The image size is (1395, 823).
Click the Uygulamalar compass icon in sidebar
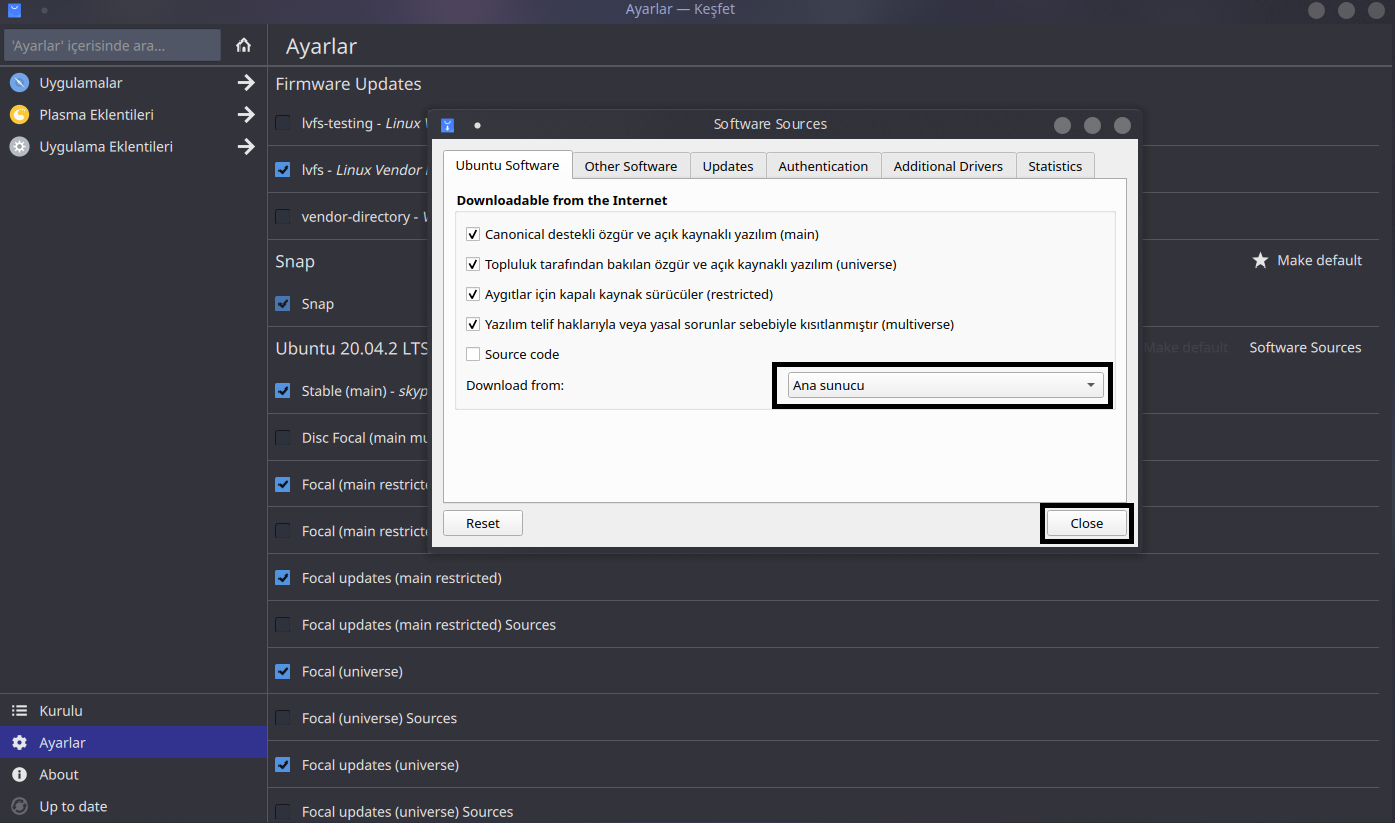click(x=19, y=82)
